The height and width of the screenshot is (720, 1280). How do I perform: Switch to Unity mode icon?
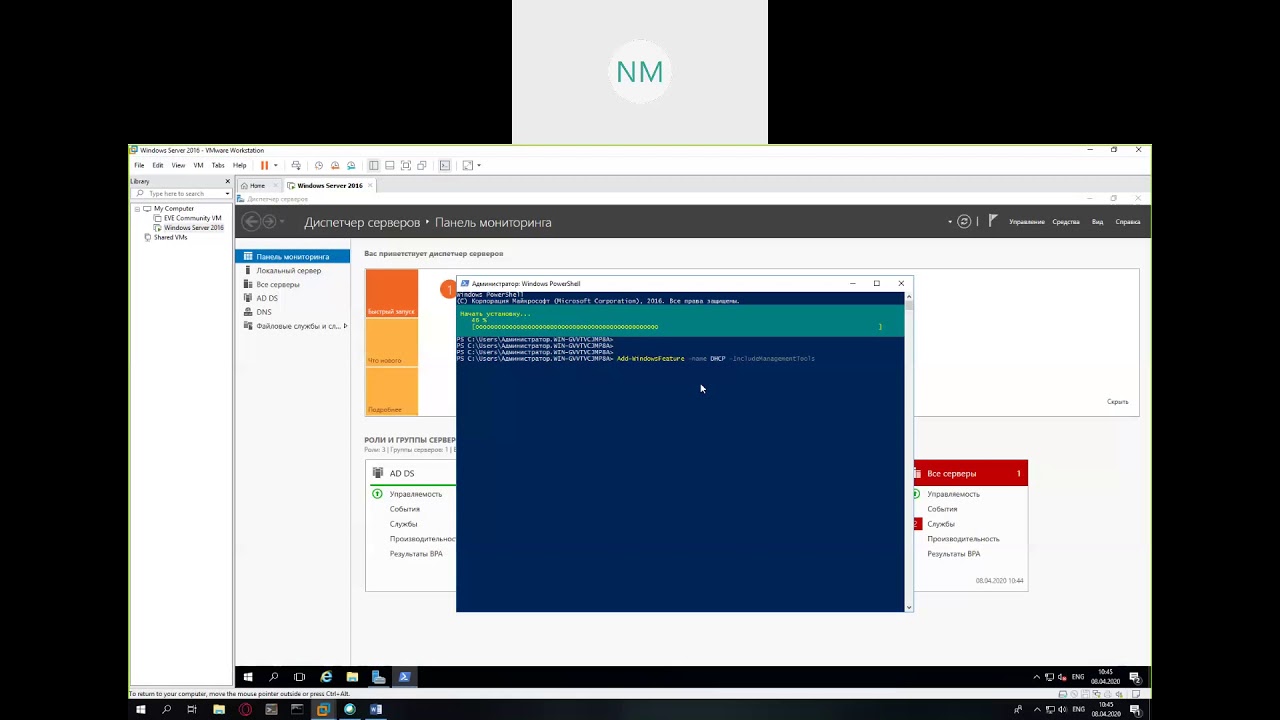tap(422, 165)
